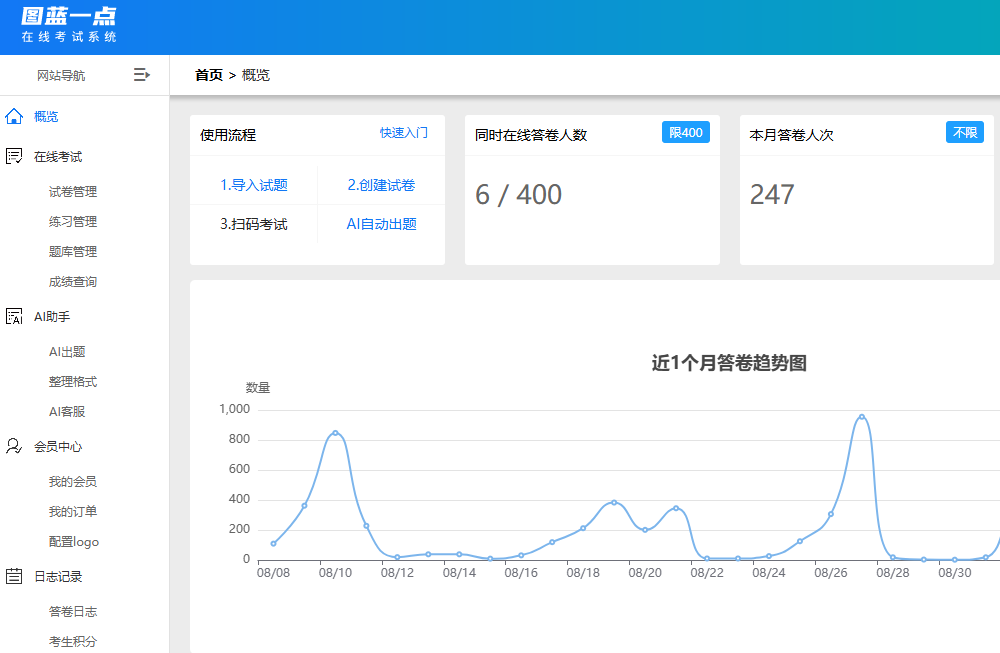Open 概览 in the sidebar

click(x=46, y=116)
